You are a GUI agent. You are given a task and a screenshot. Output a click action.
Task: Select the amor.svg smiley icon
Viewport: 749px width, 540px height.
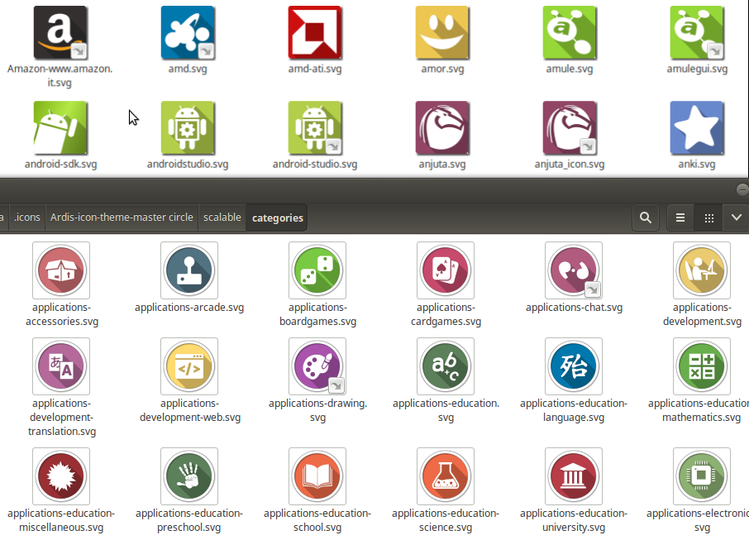click(x=442, y=32)
